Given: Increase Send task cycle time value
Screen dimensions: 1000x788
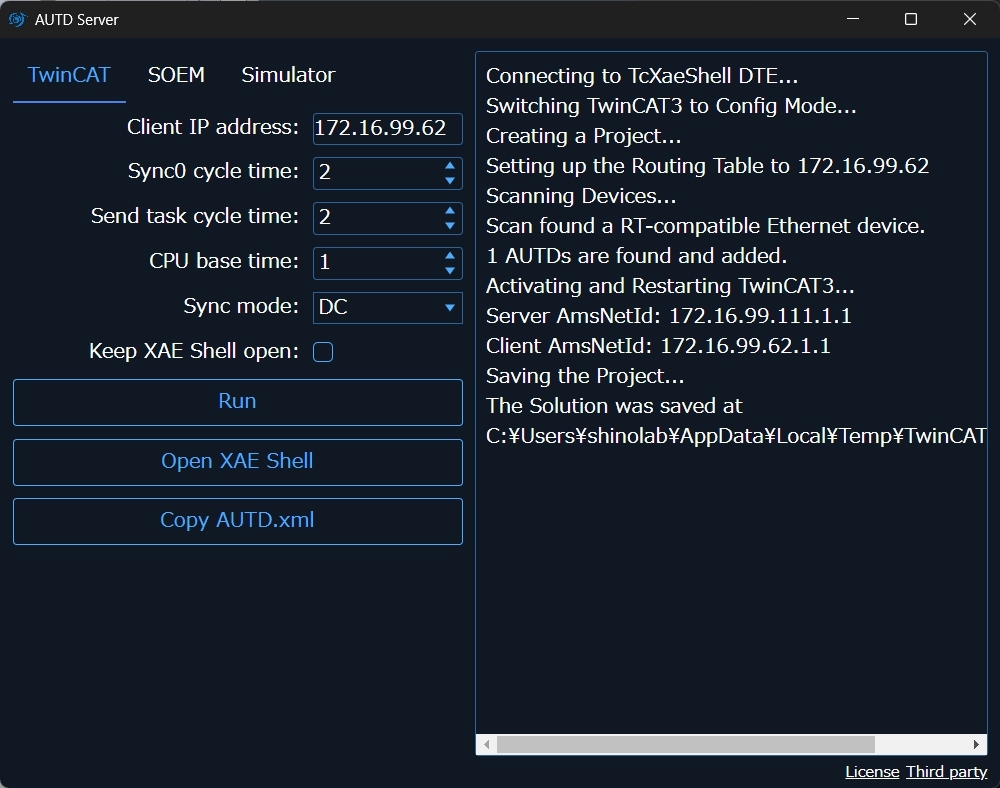Looking at the screenshot, I should tap(450, 210).
